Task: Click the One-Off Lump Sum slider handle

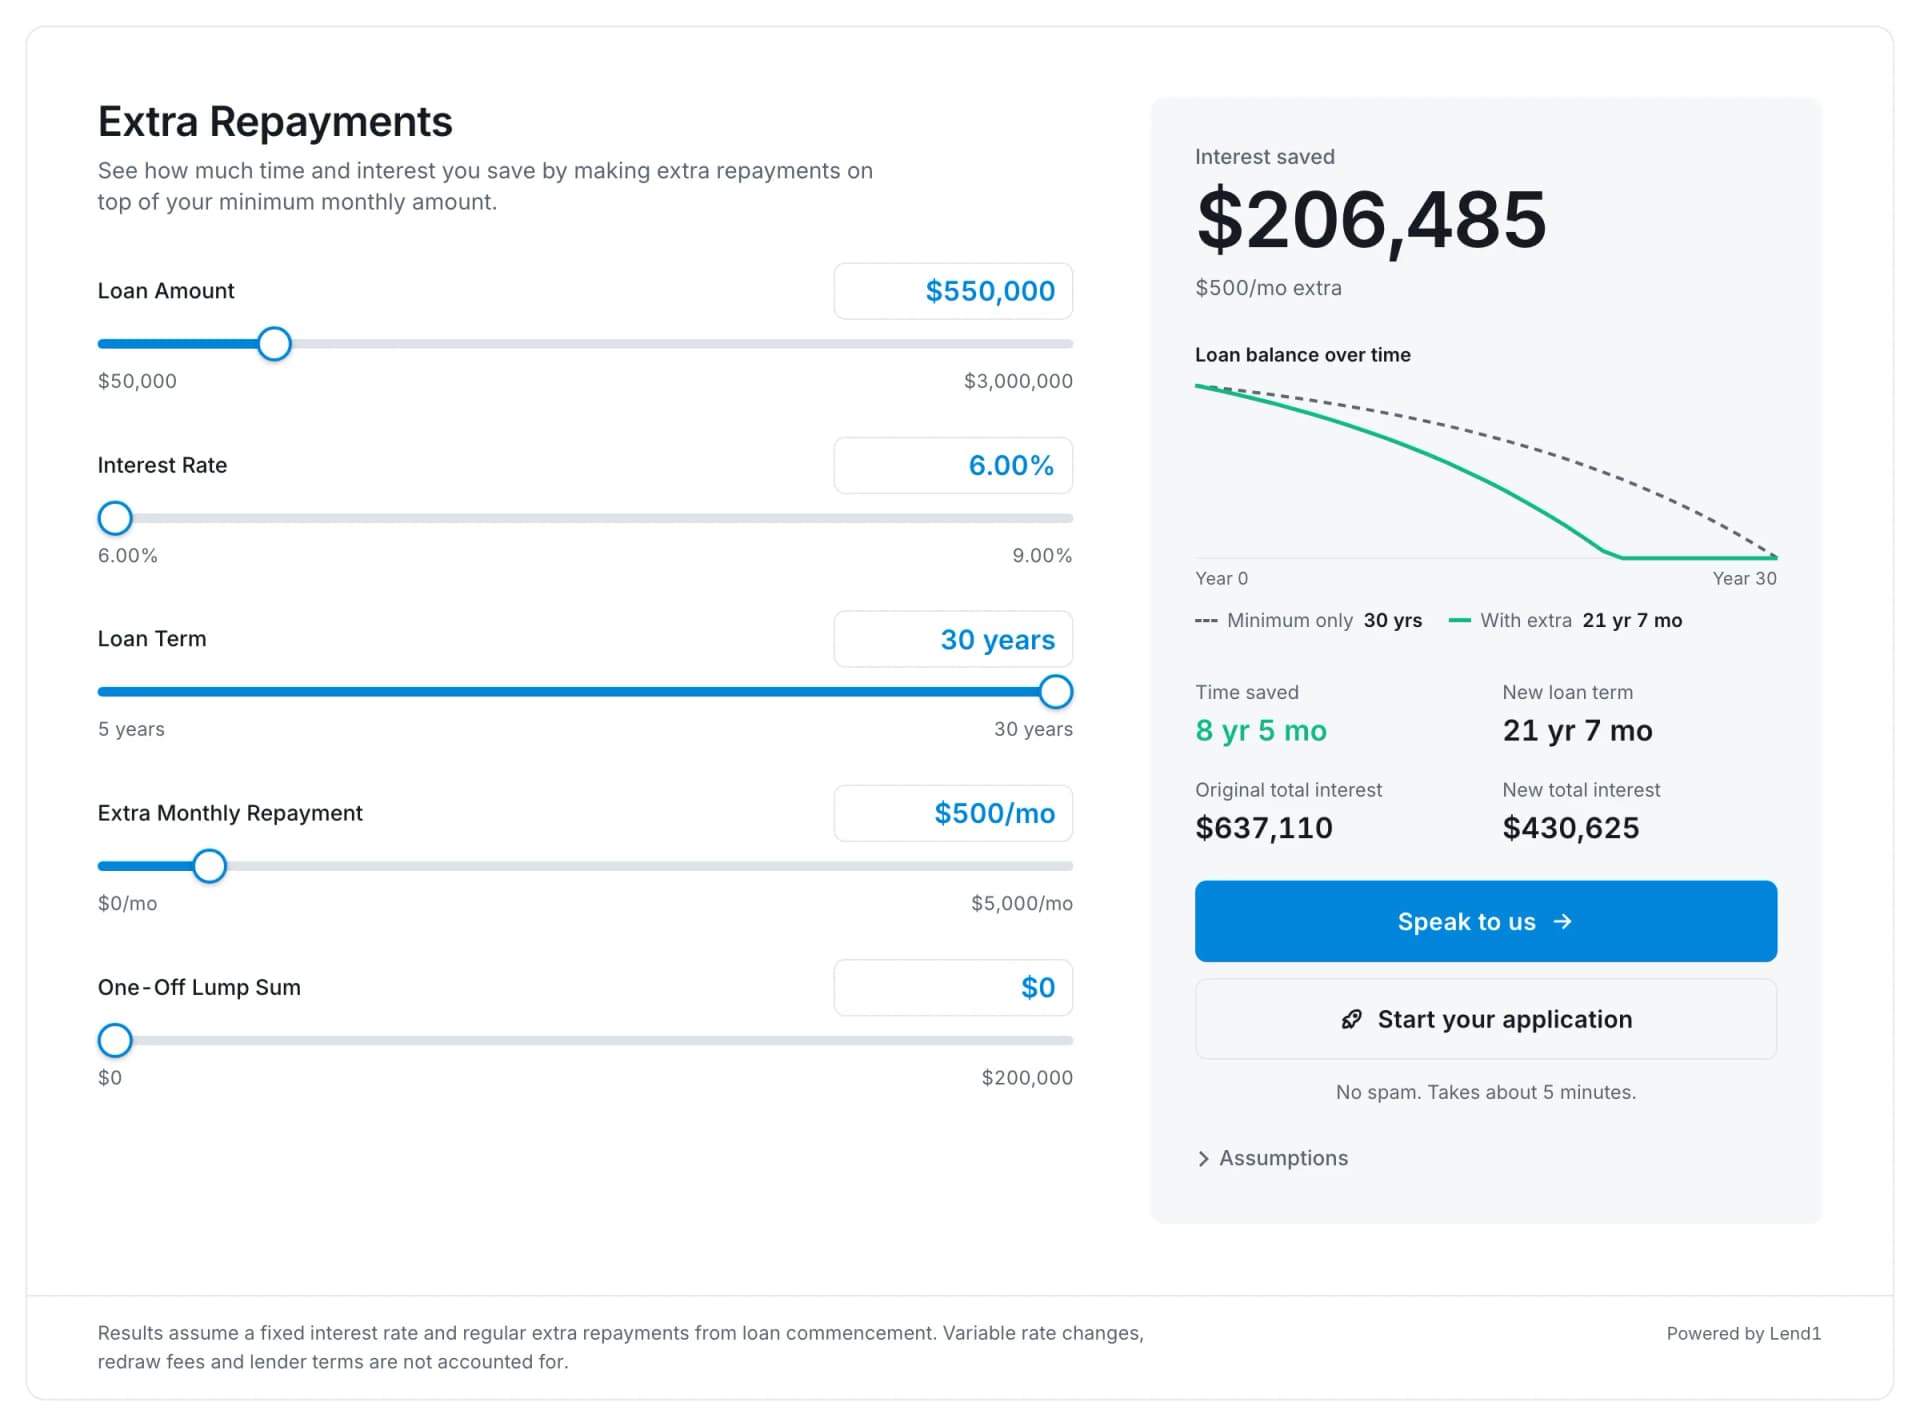Action: [x=115, y=1040]
